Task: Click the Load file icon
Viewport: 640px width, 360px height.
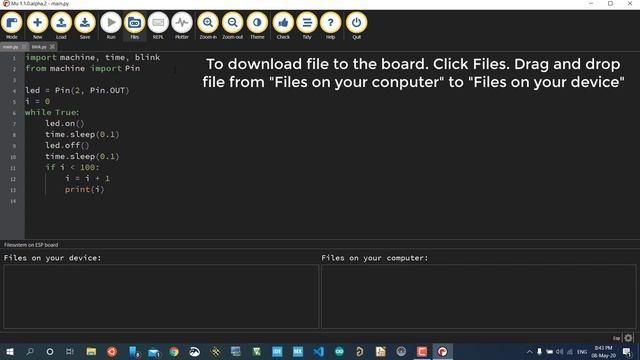Action: (x=61, y=25)
